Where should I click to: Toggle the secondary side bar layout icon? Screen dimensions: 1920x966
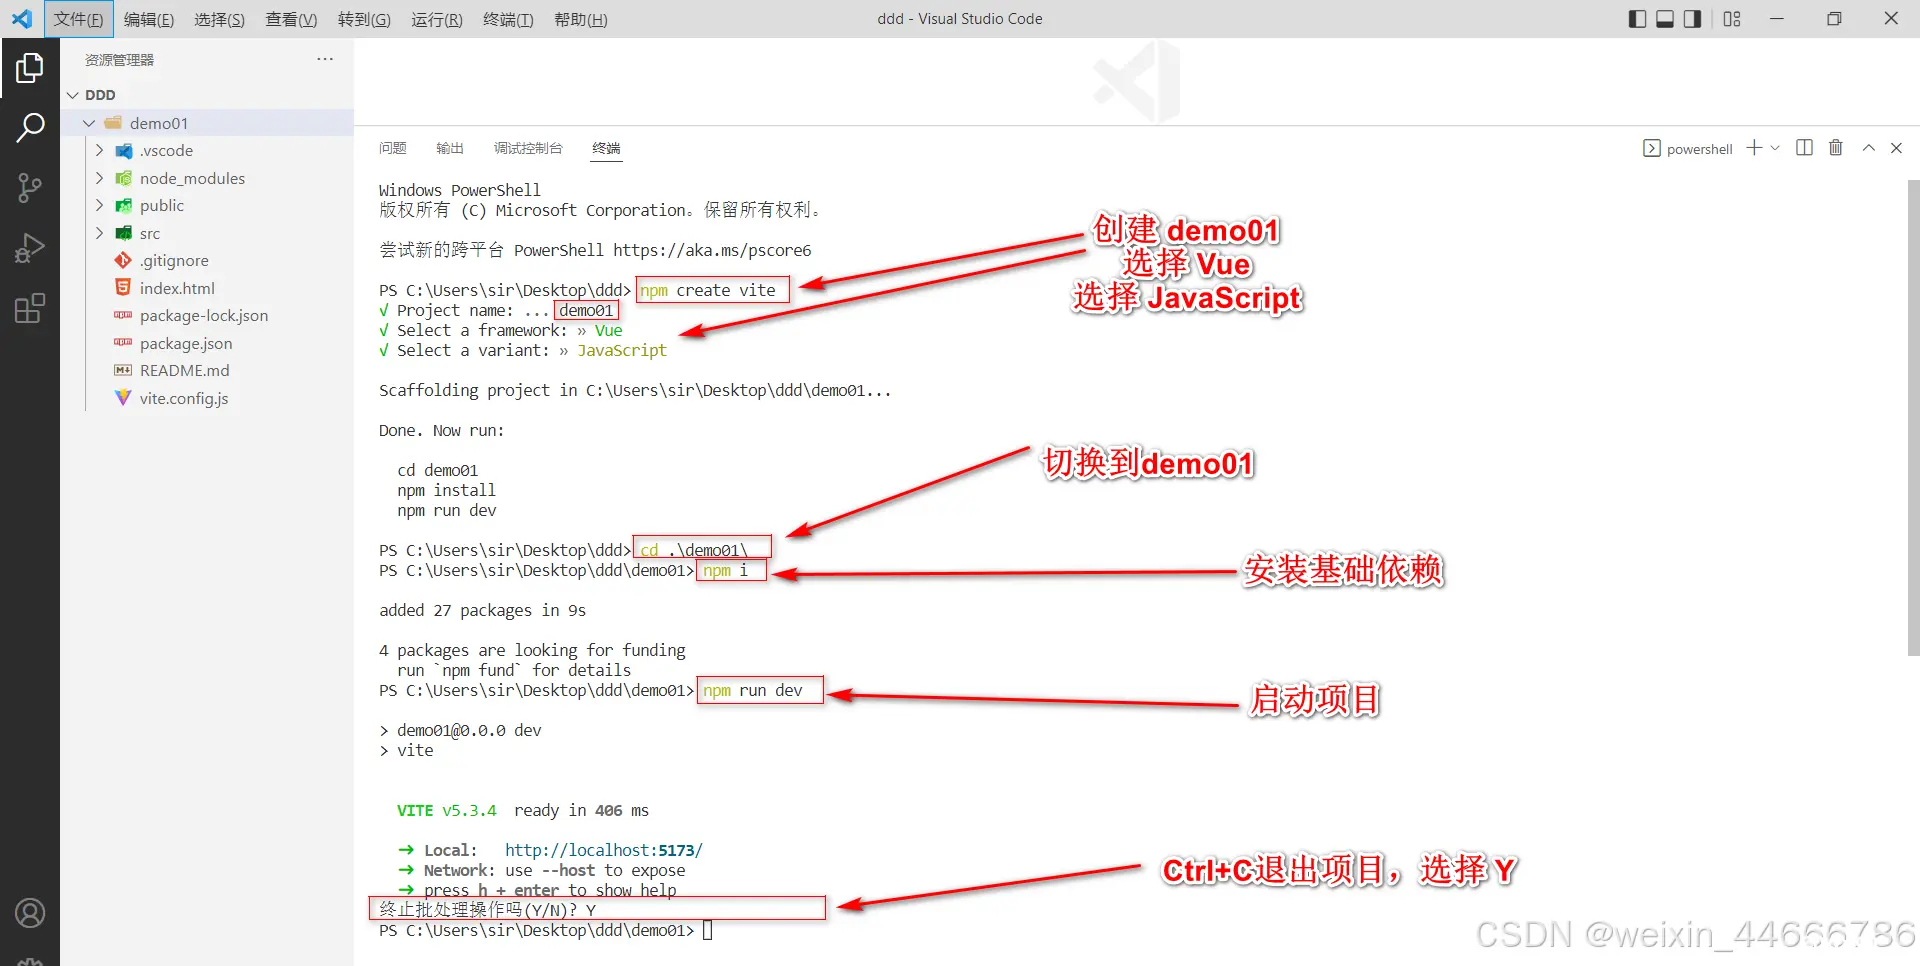tap(1693, 19)
